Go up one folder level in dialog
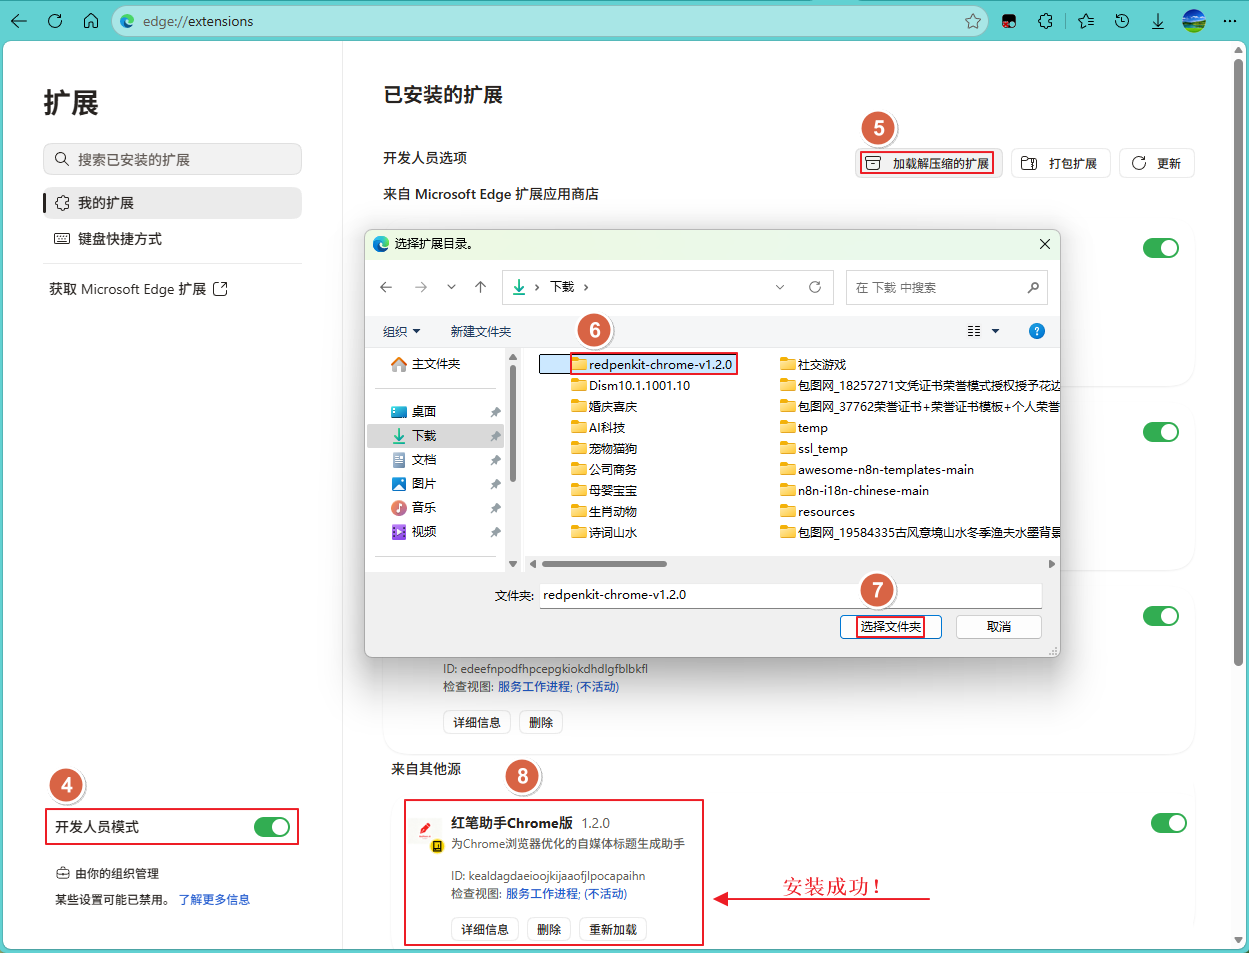The height and width of the screenshot is (953, 1249). (x=481, y=287)
